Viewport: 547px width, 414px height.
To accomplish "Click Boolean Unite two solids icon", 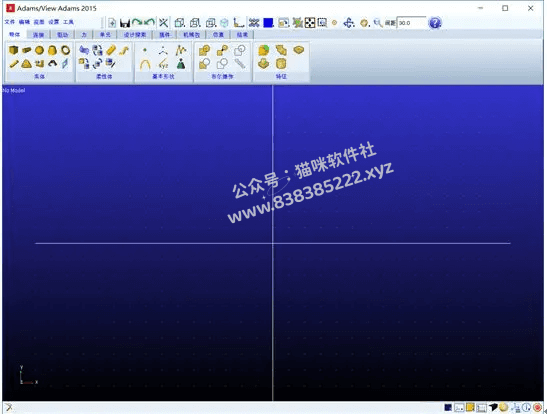I will click(204, 51).
